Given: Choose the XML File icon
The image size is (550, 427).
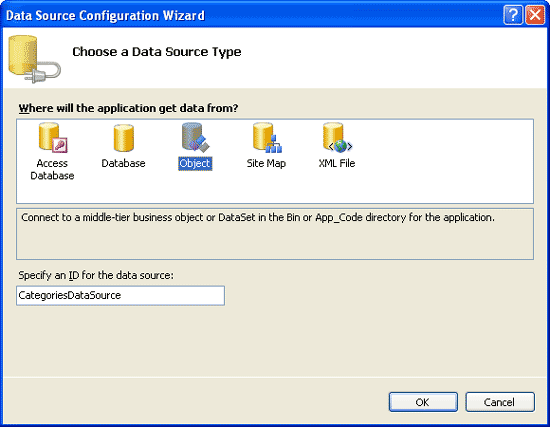Looking at the screenshot, I should pos(337,138).
